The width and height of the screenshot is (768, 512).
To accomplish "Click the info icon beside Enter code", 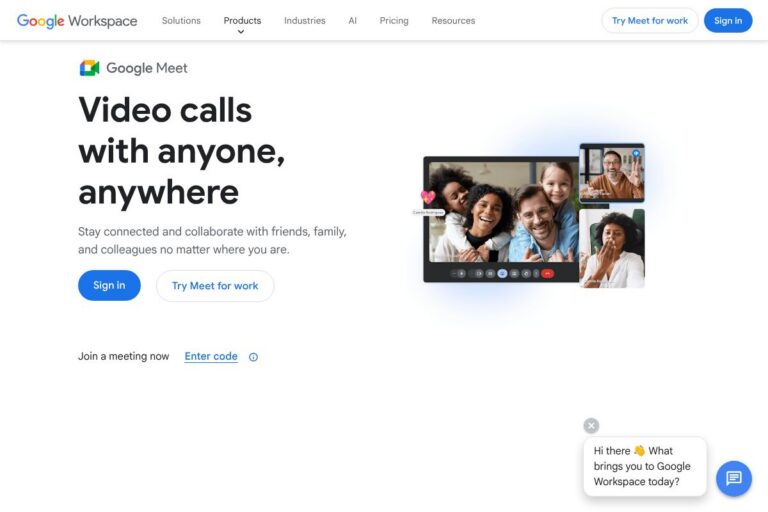I will pos(253,357).
